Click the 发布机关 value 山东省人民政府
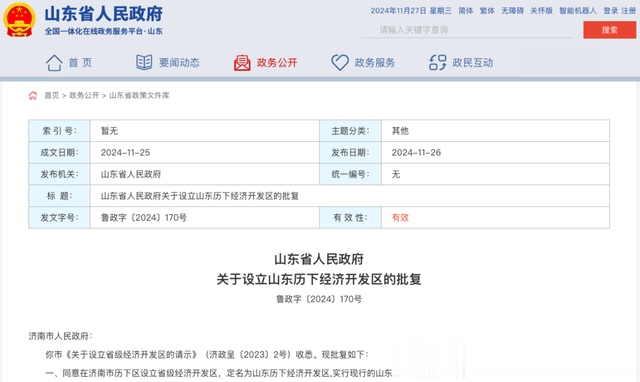 pyautogui.click(x=131, y=174)
